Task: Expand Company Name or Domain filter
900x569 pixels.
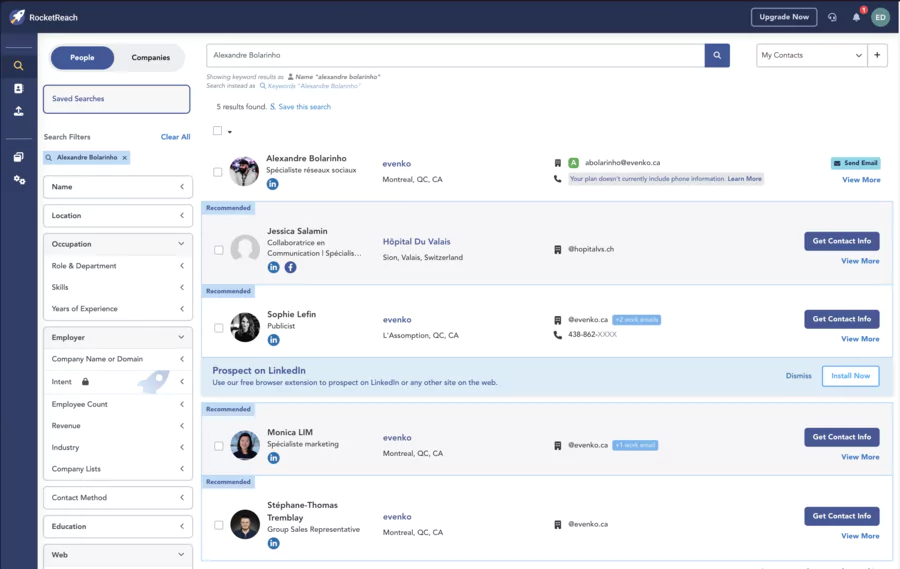Action: pyautogui.click(x=118, y=359)
